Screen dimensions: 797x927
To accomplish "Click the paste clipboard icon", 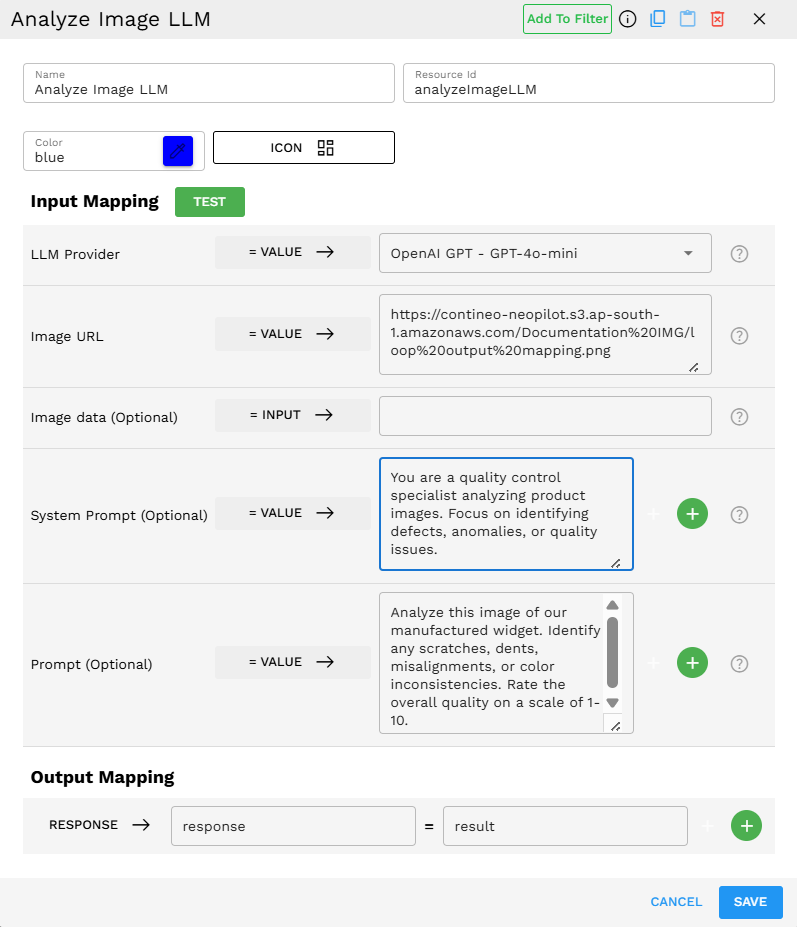I will coord(687,19).
